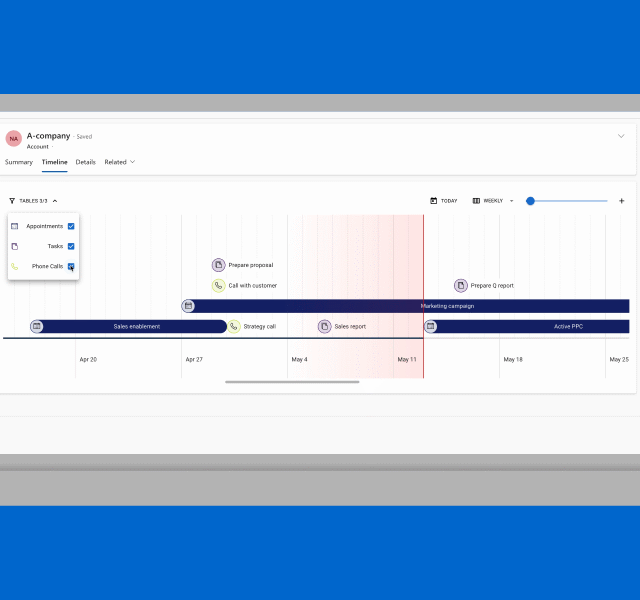The width and height of the screenshot is (640, 600).
Task: Click the "Call with customer" label
Action: (x=253, y=285)
